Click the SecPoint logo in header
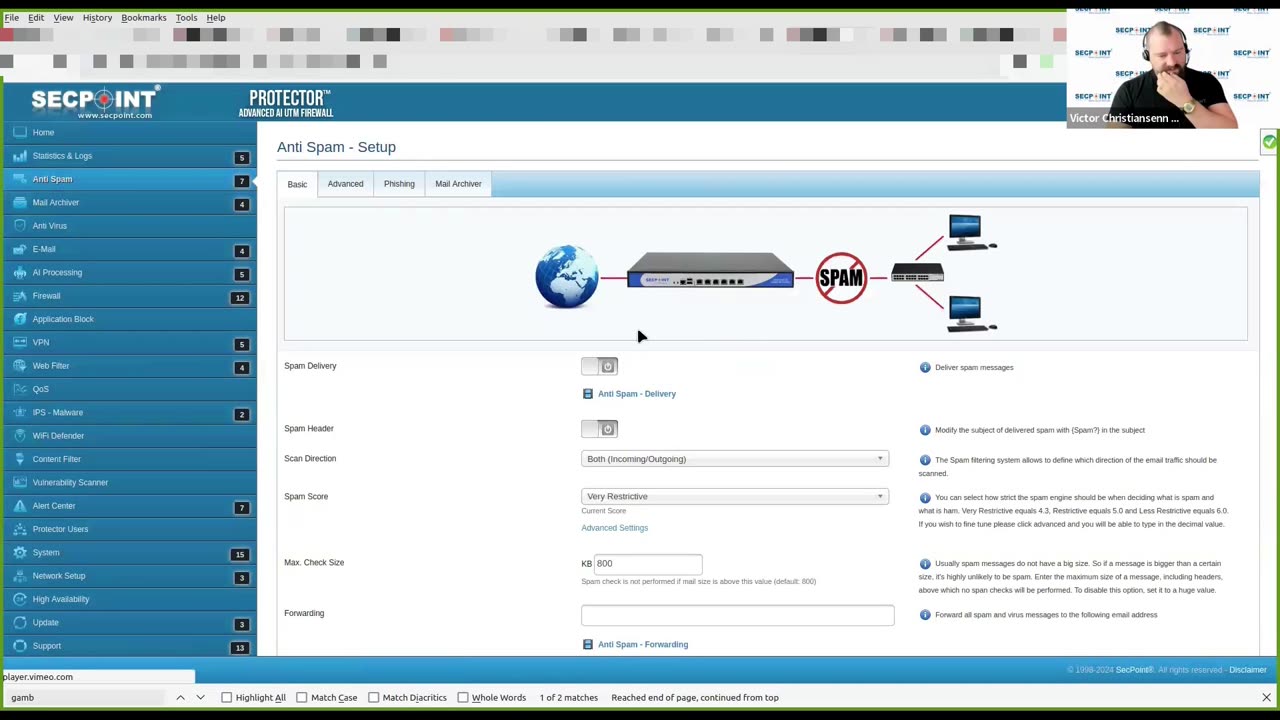This screenshot has height=720, width=1280. tap(95, 102)
